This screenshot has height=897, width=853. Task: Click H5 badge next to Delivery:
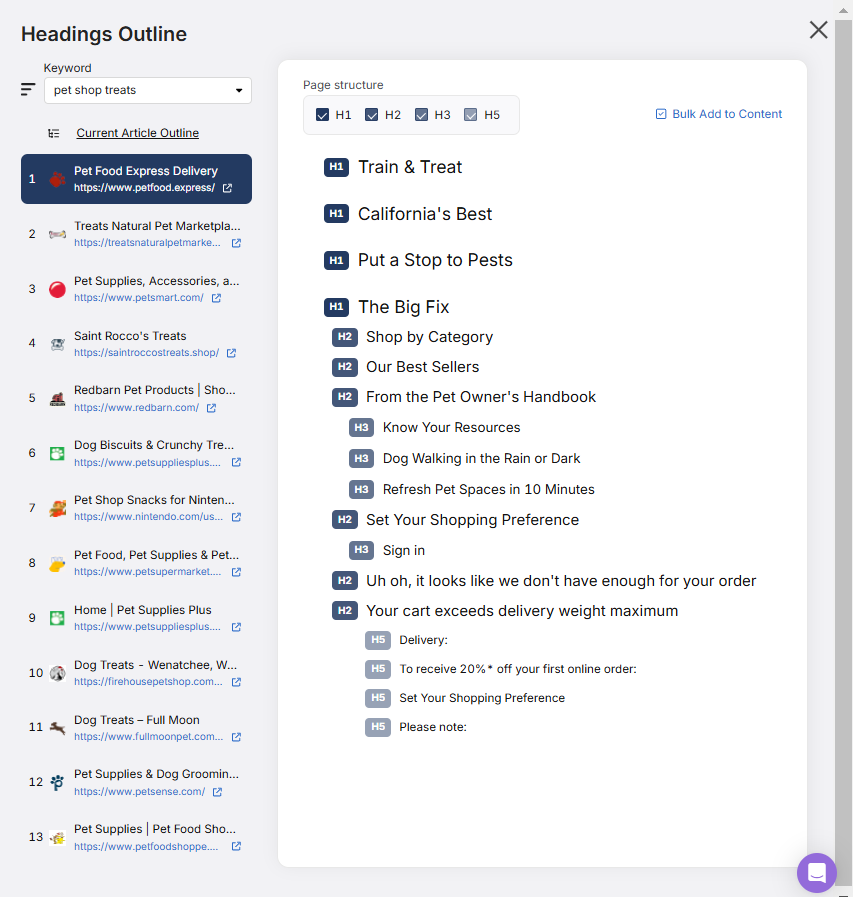point(378,640)
